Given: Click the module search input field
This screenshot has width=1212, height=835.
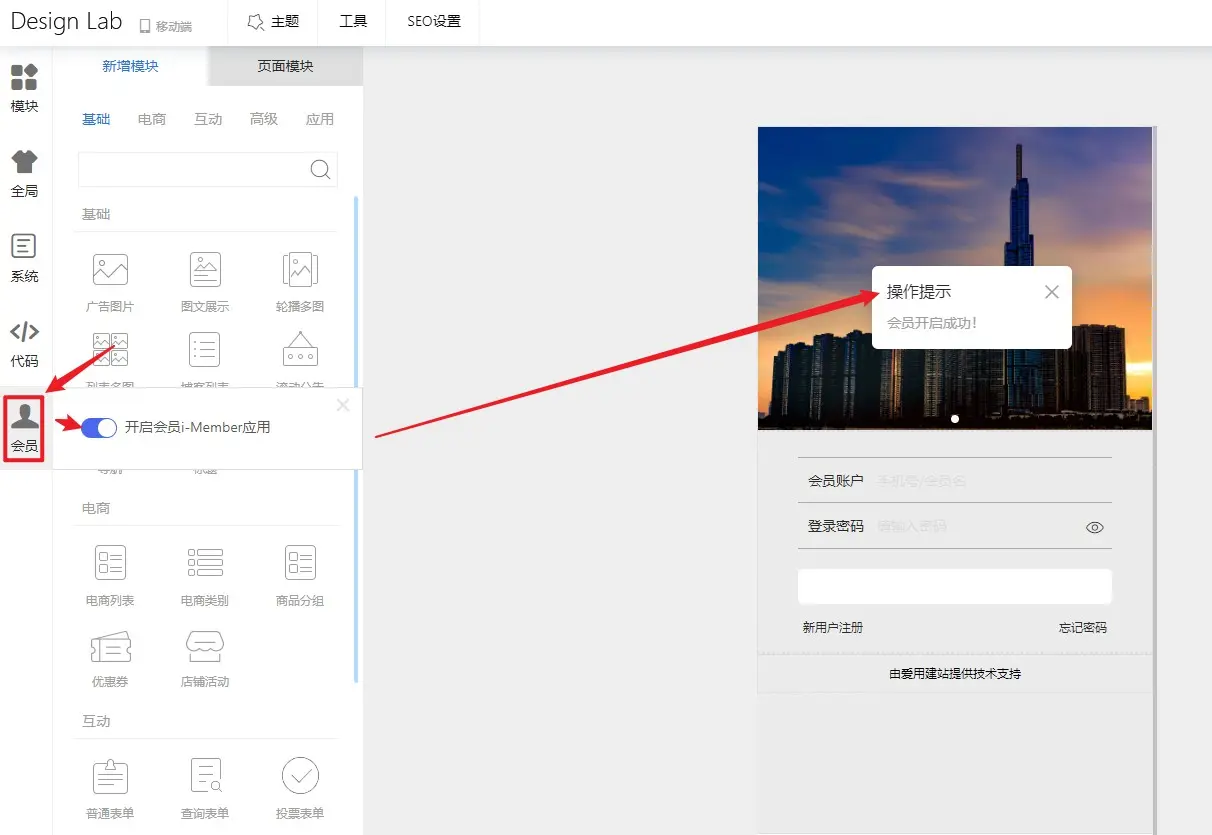Looking at the screenshot, I should tap(200, 169).
